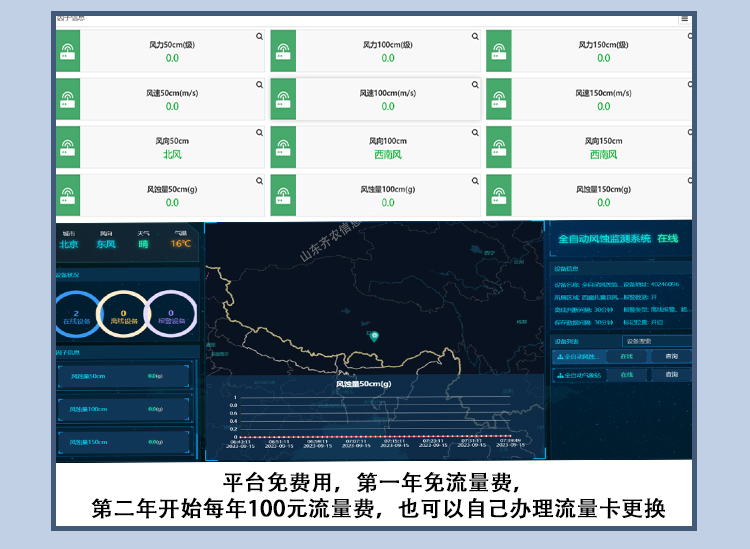Select the 离线设备 yellow status circle
Viewport: 750px width, 549px height.
tap(124, 317)
